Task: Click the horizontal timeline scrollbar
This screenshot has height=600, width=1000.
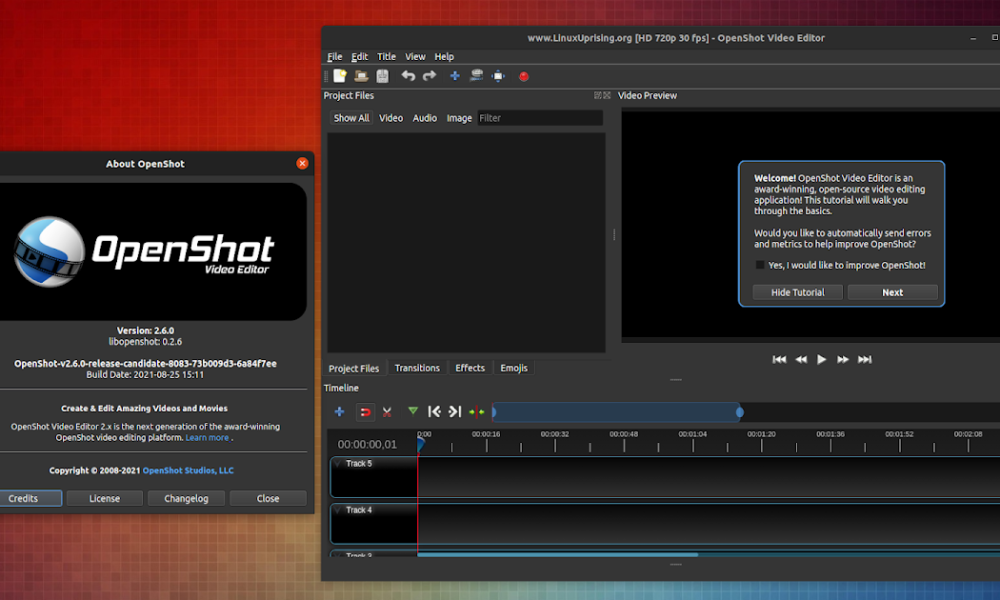Action: tap(558, 555)
